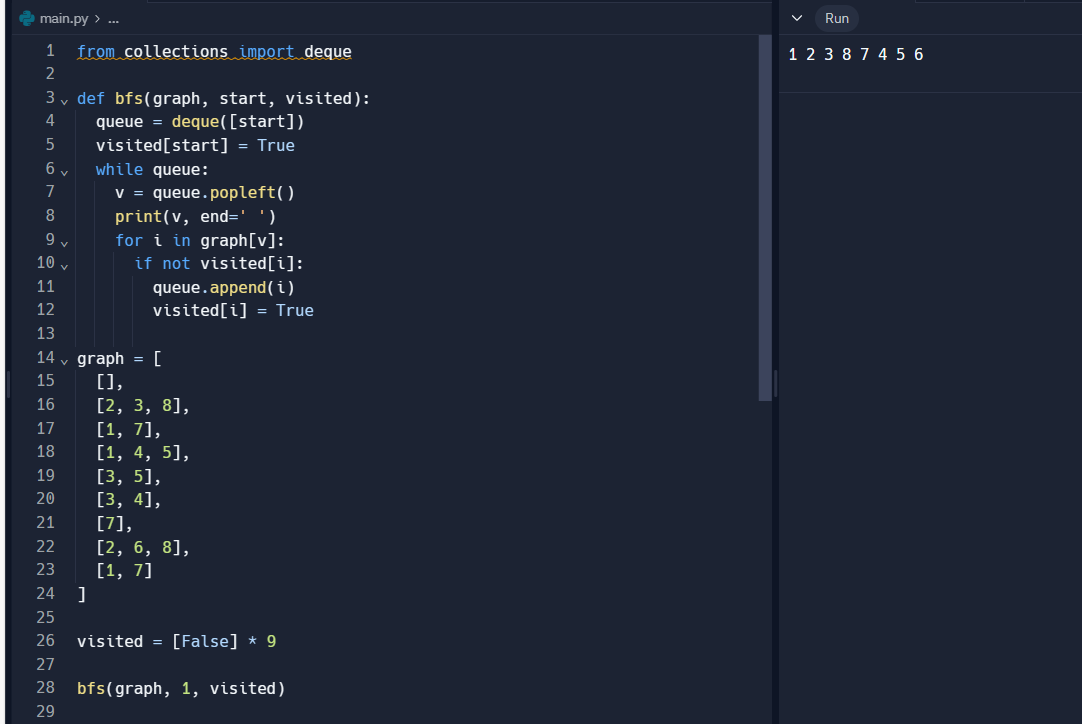The height and width of the screenshot is (724, 1082).
Task: Click the '[1, 4, 5],' row on line 18
Action: 143,452
